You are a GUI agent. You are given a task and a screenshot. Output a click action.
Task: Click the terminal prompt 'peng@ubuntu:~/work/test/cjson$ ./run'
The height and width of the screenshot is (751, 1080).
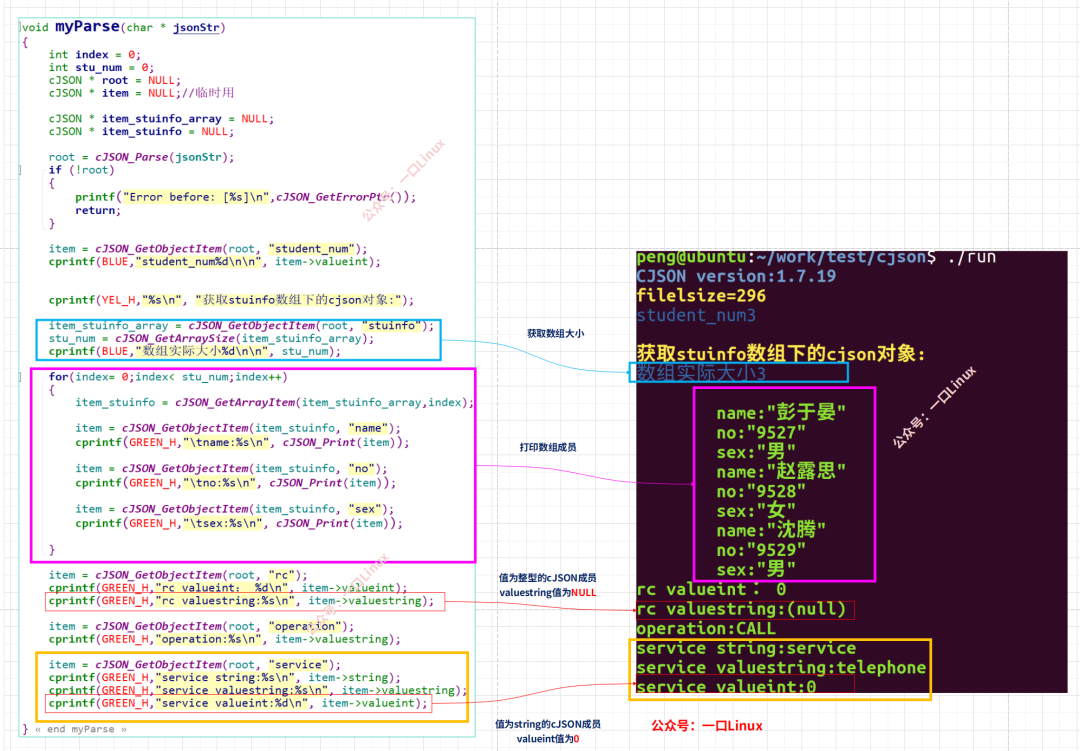click(x=816, y=257)
